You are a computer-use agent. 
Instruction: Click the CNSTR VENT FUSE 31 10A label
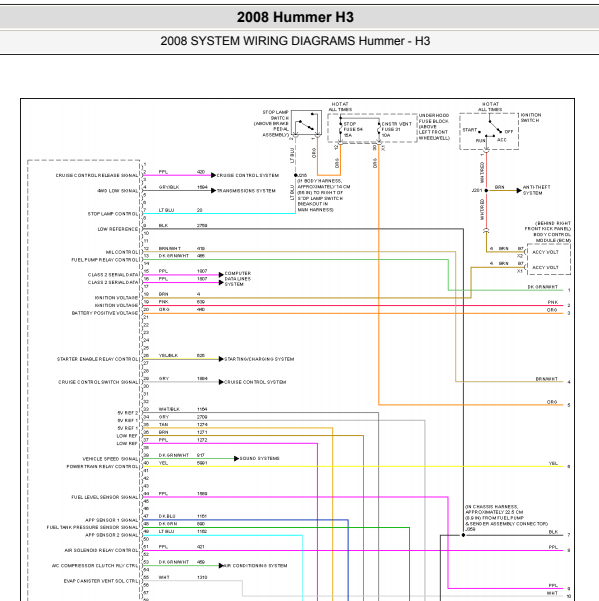pyautogui.click(x=396, y=130)
